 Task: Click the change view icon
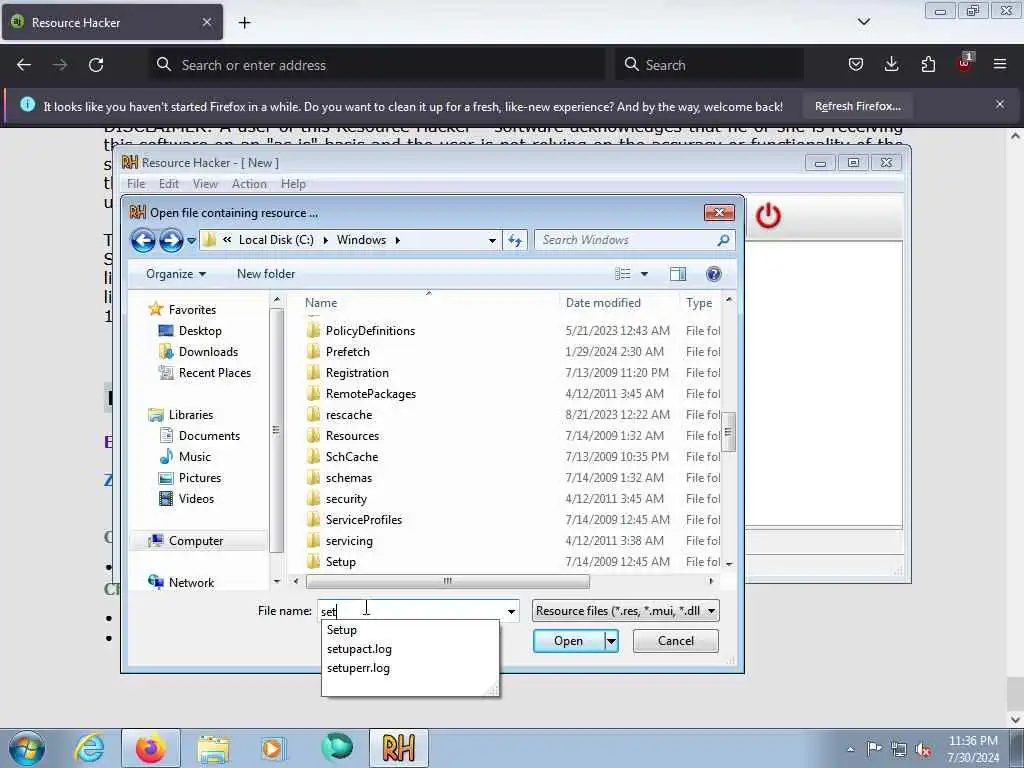coord(623,274)
